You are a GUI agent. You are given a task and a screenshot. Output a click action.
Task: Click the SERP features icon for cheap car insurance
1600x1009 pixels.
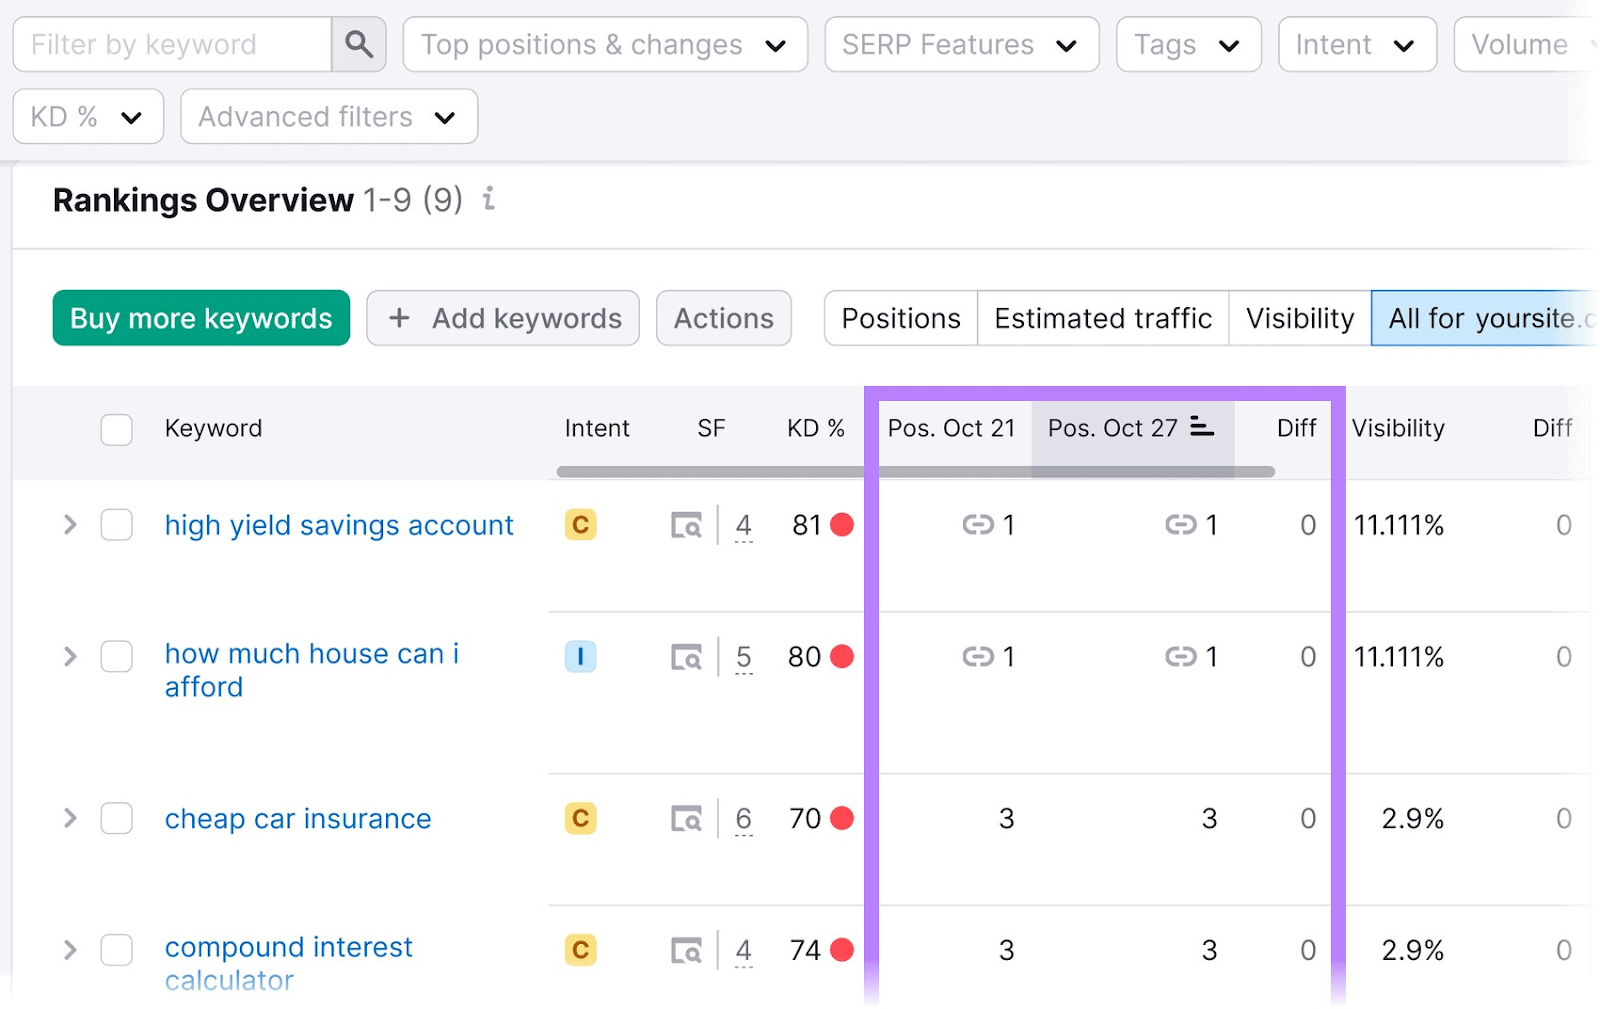point(686,818)
